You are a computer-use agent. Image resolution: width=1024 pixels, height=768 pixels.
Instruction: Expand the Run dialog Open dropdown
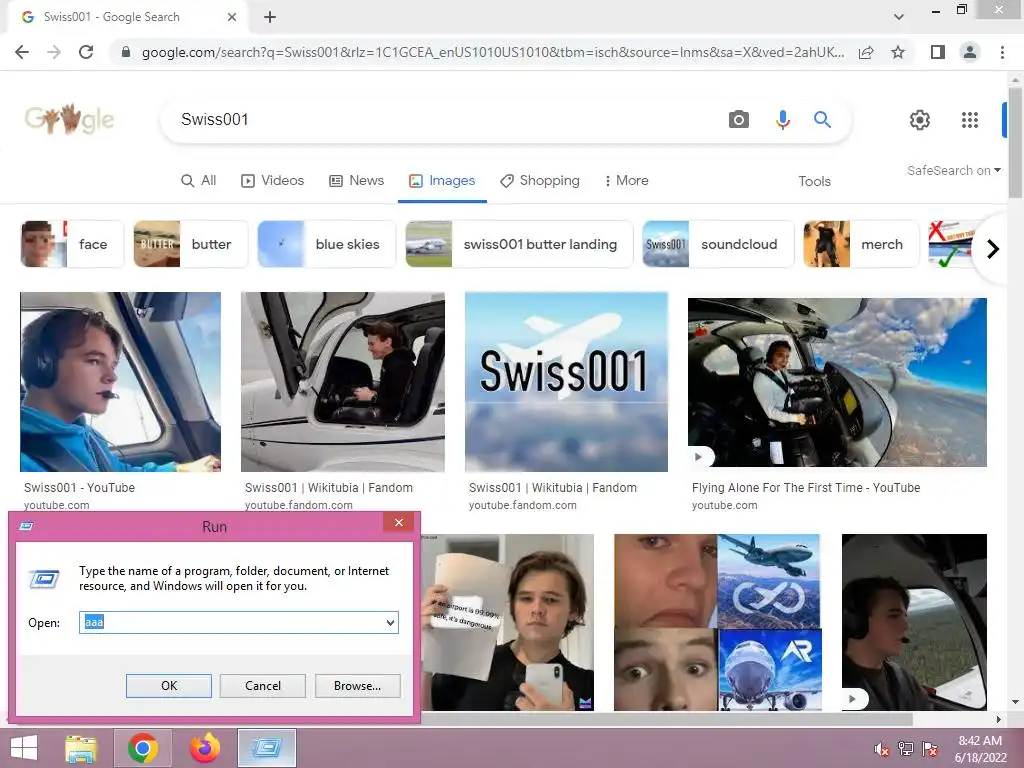coord(390,622)
